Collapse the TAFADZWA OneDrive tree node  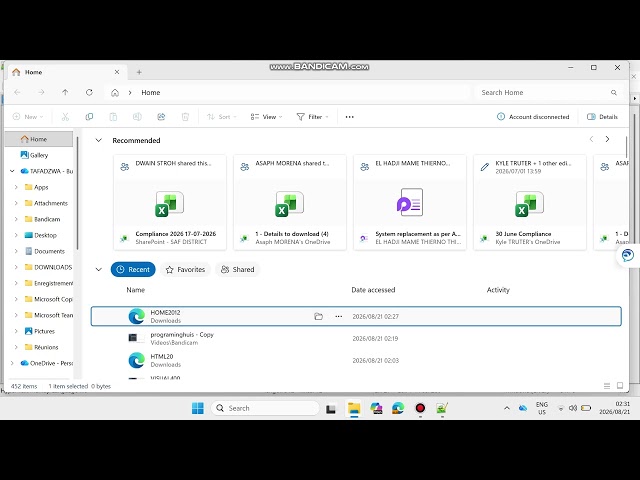click(12, 171)
